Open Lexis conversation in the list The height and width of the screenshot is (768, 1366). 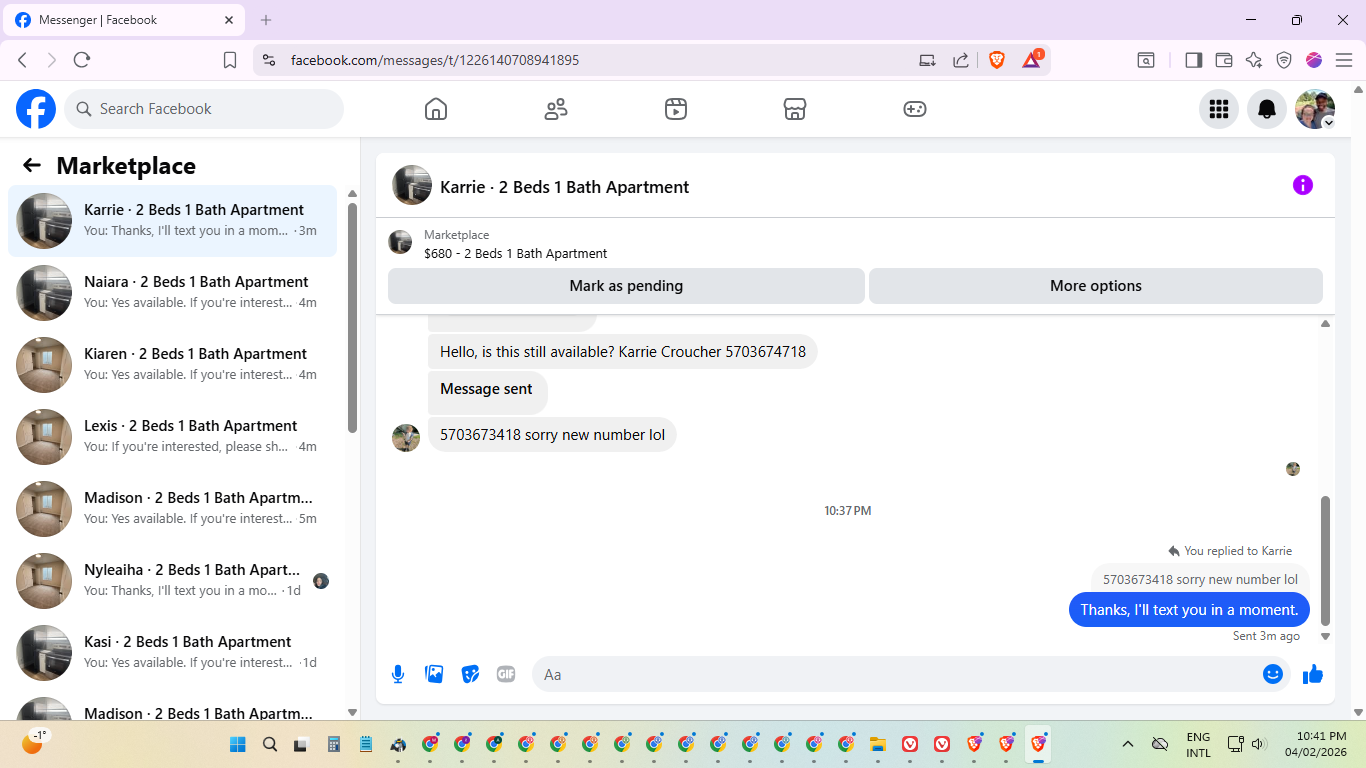pos(172,437)
